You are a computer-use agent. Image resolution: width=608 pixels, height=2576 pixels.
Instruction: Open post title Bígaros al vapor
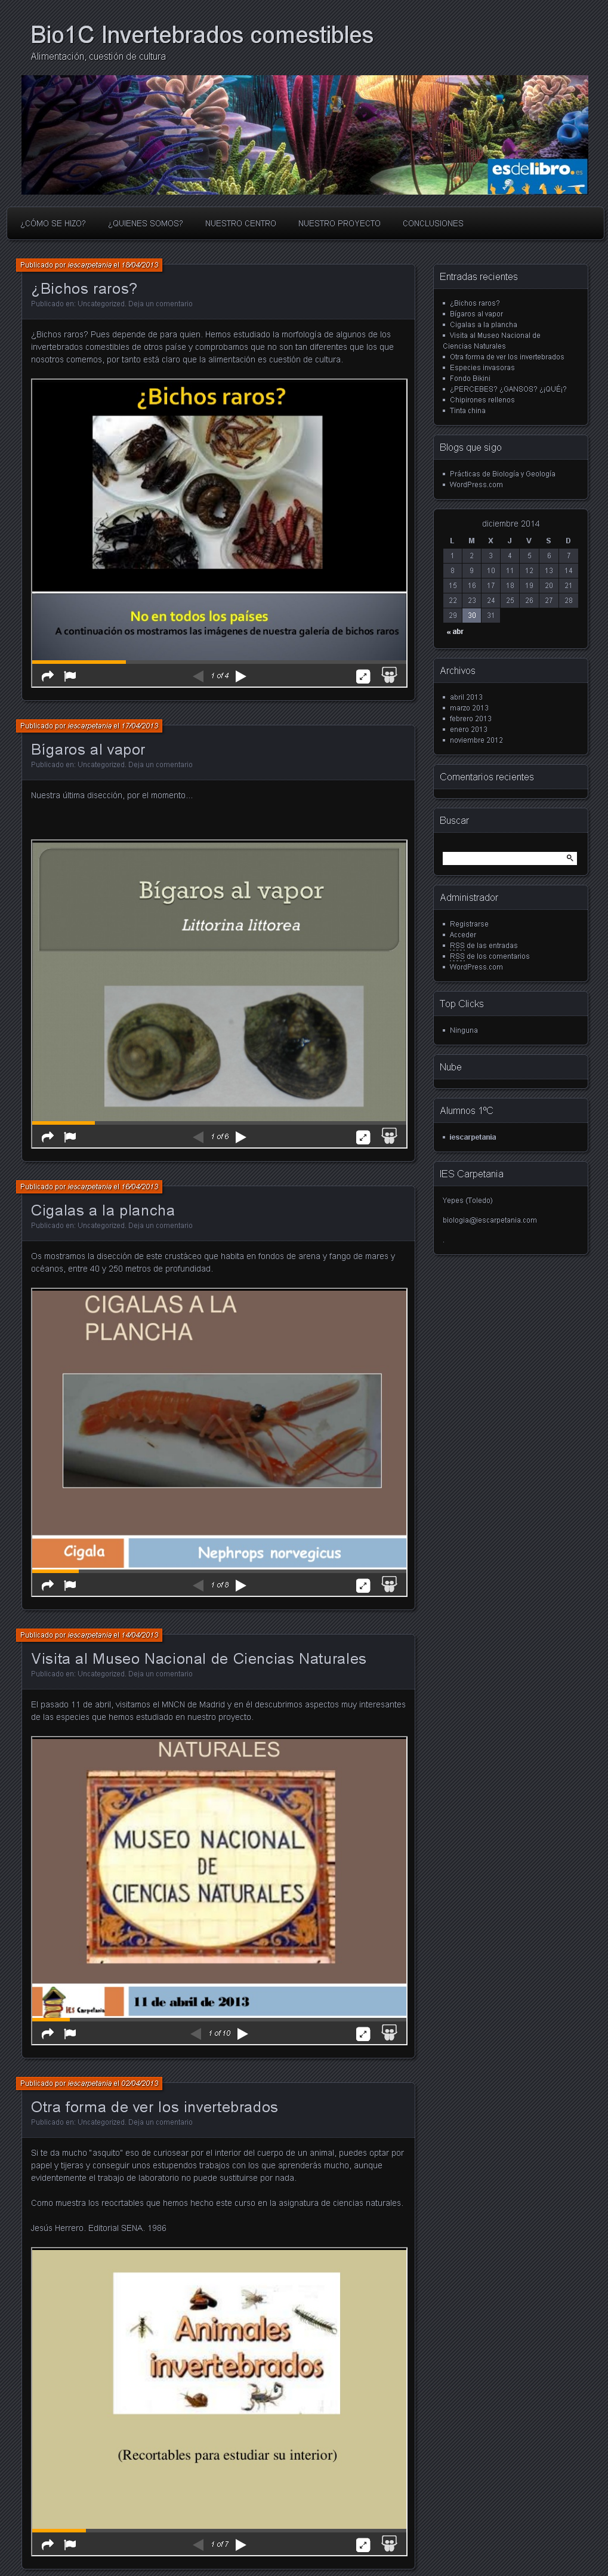(88, 749)
